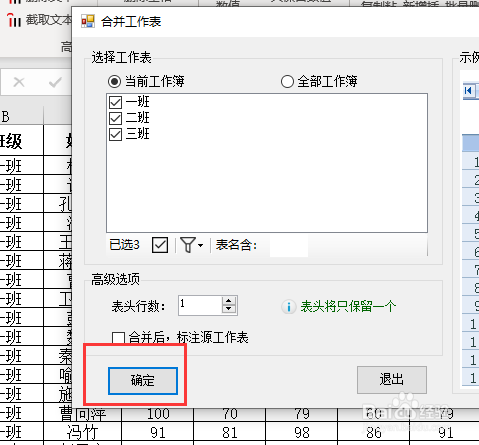Screen dimensions: 479x445
Task: Click the info icon beside 表头将只保留一个
Action: tap(289, 307)
